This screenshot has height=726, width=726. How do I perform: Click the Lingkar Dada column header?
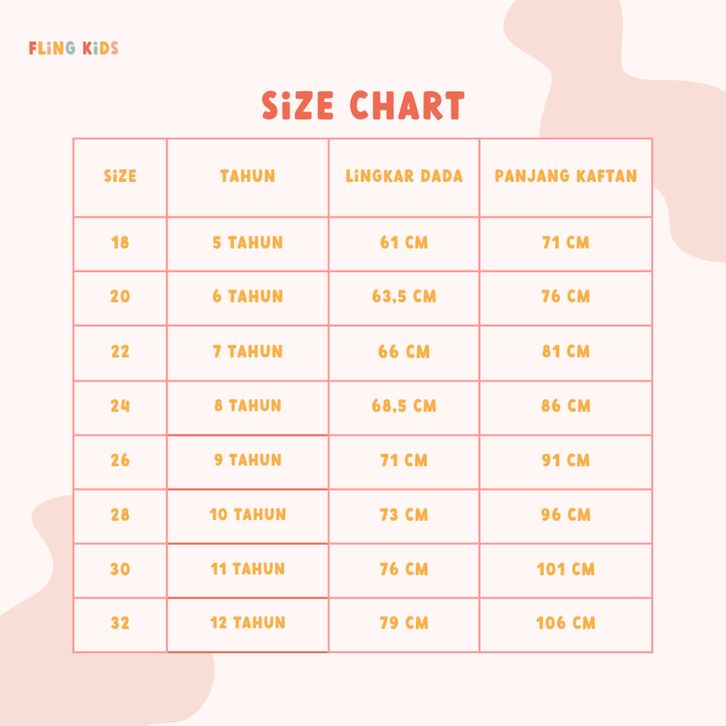[x=404, y=176]
